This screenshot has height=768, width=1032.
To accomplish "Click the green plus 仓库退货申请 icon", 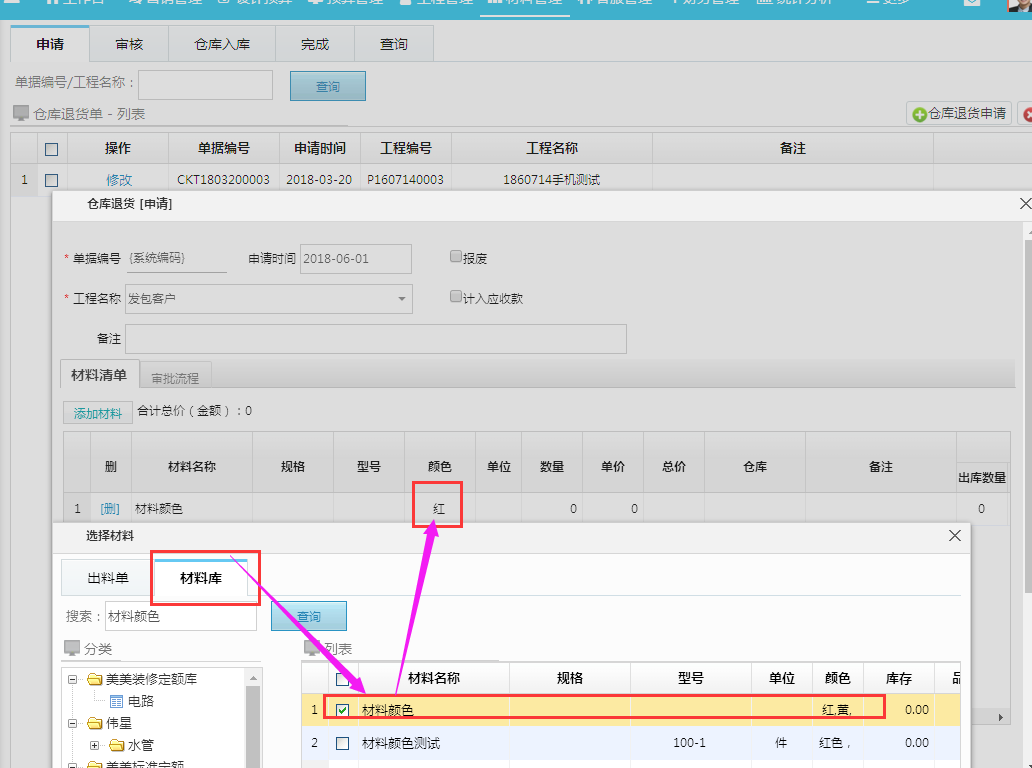I will tap(919, 114).
